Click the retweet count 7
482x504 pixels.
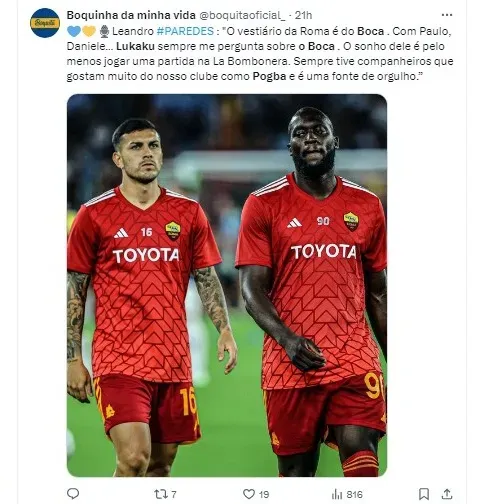pyautogui.click(x=174, y=494)
